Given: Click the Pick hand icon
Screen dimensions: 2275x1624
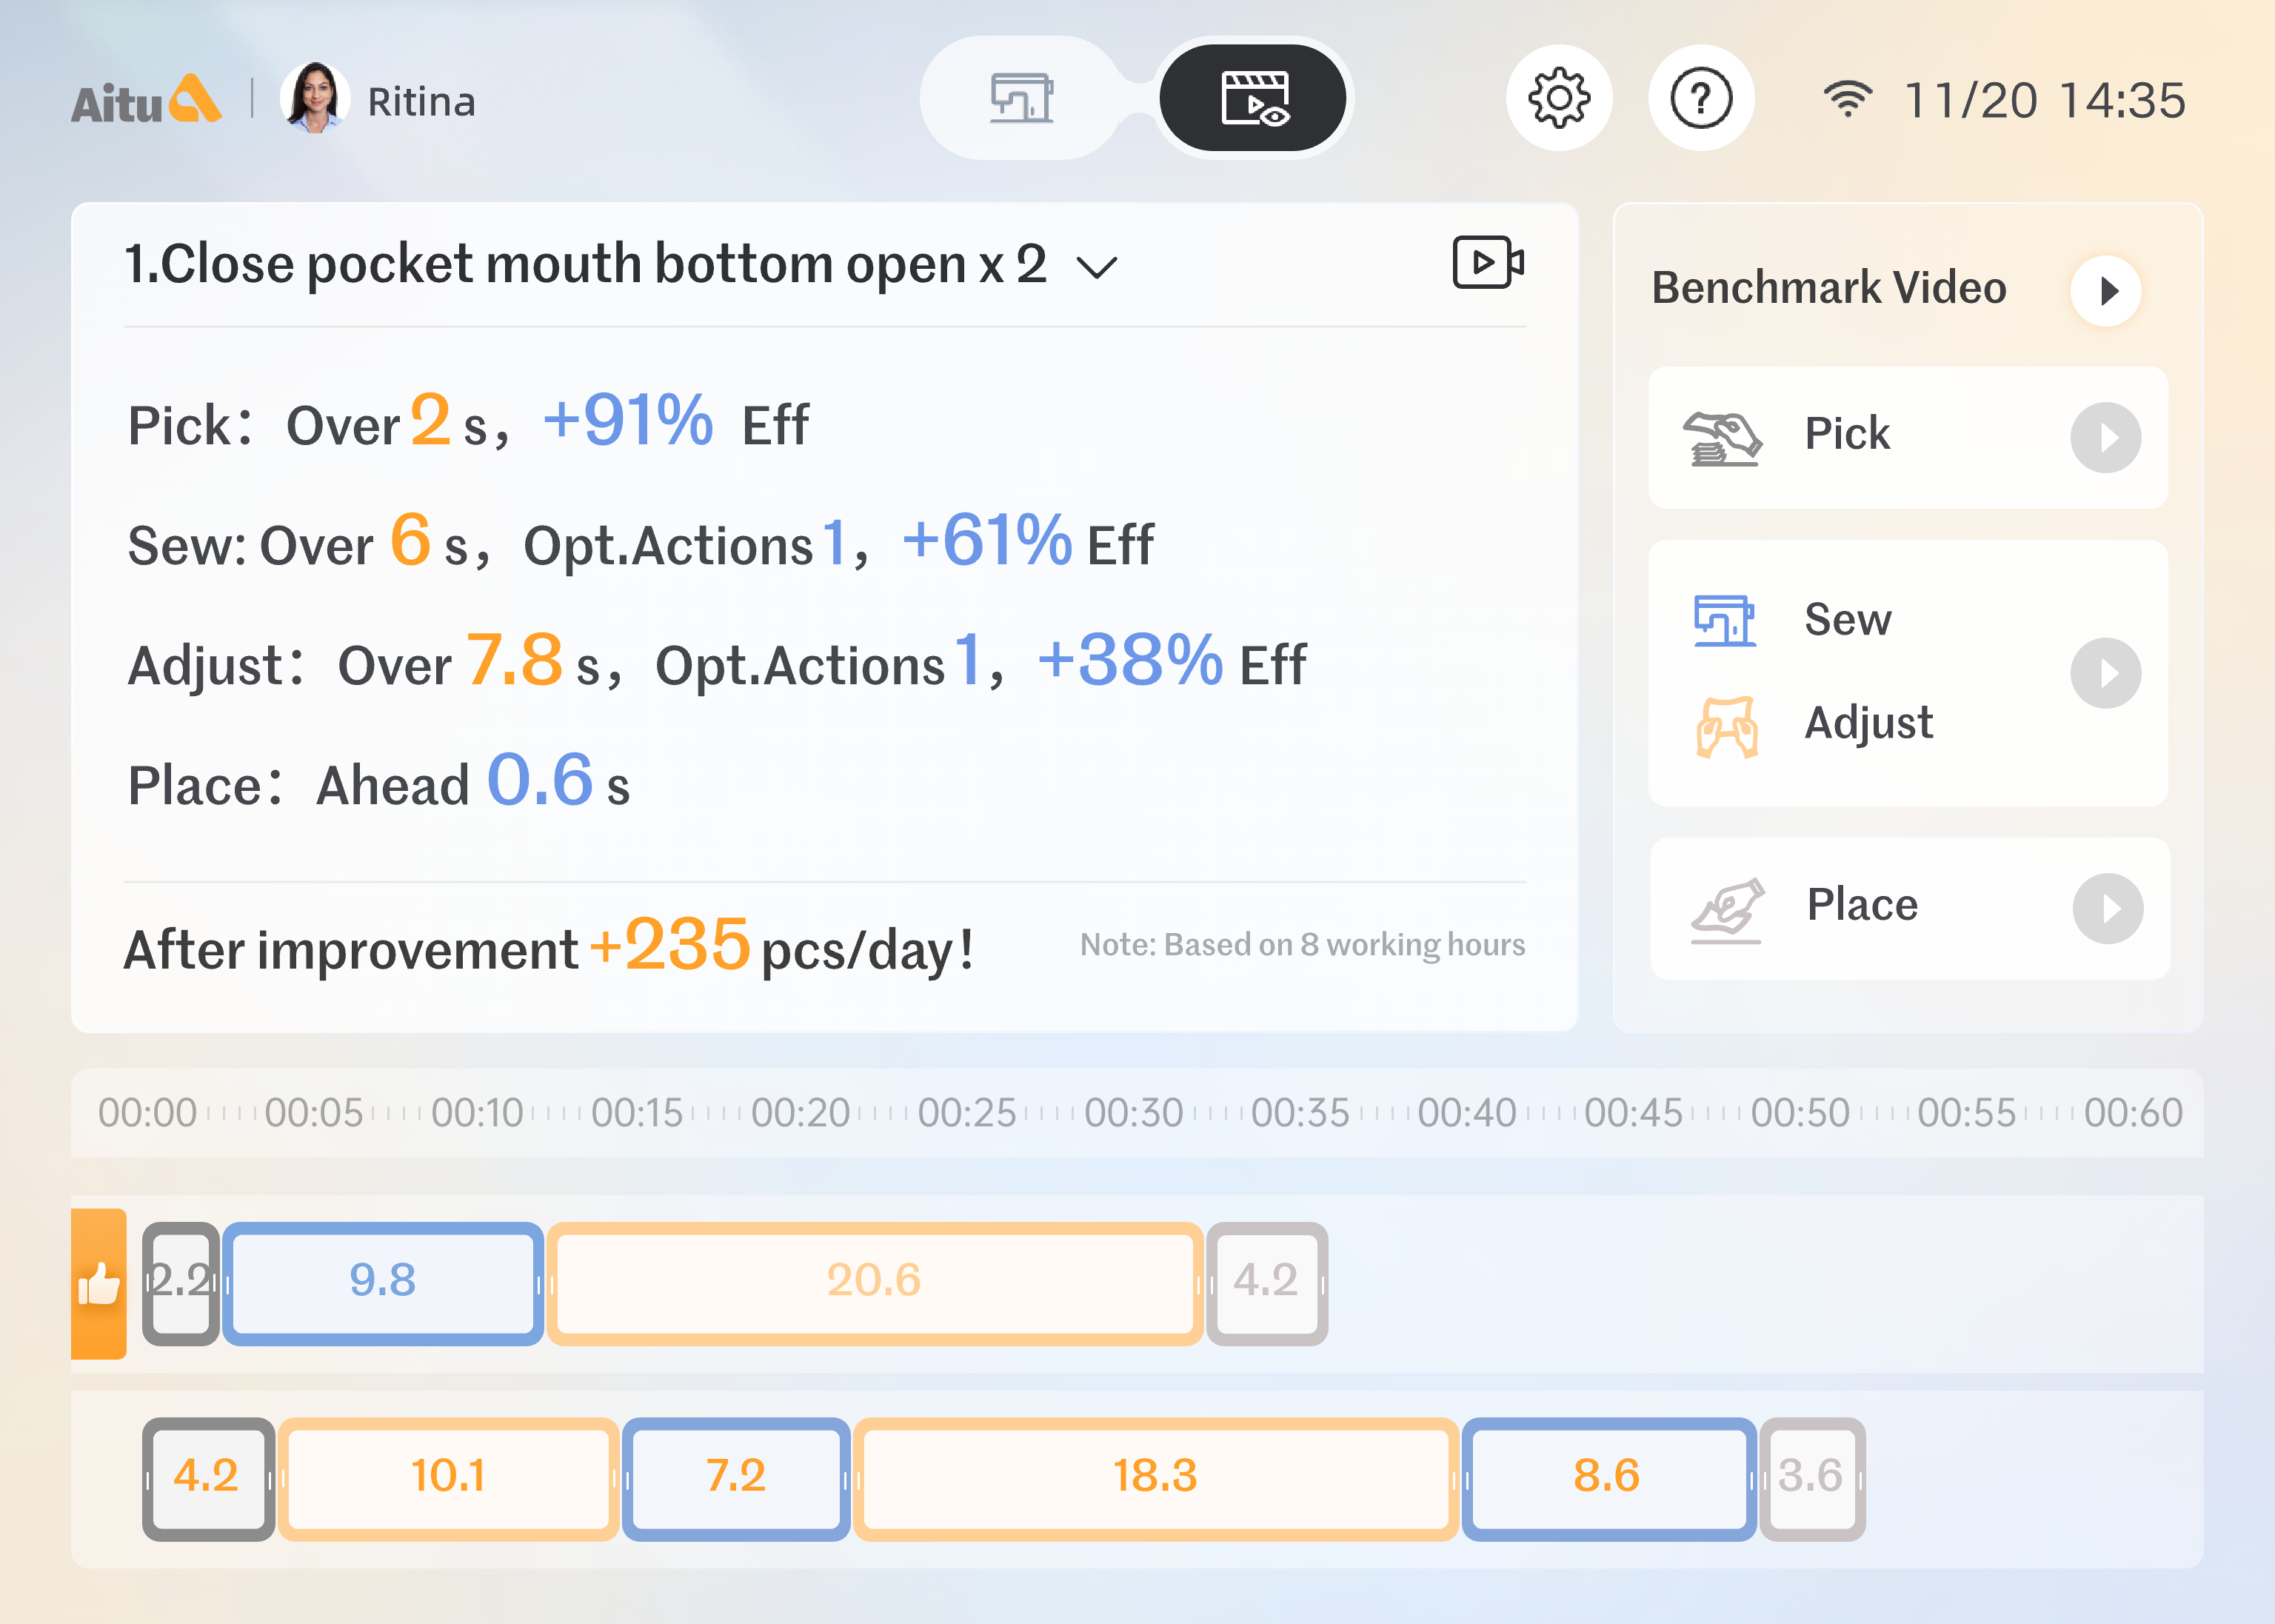Looking at the screenshot, I should coord(1723,438).
